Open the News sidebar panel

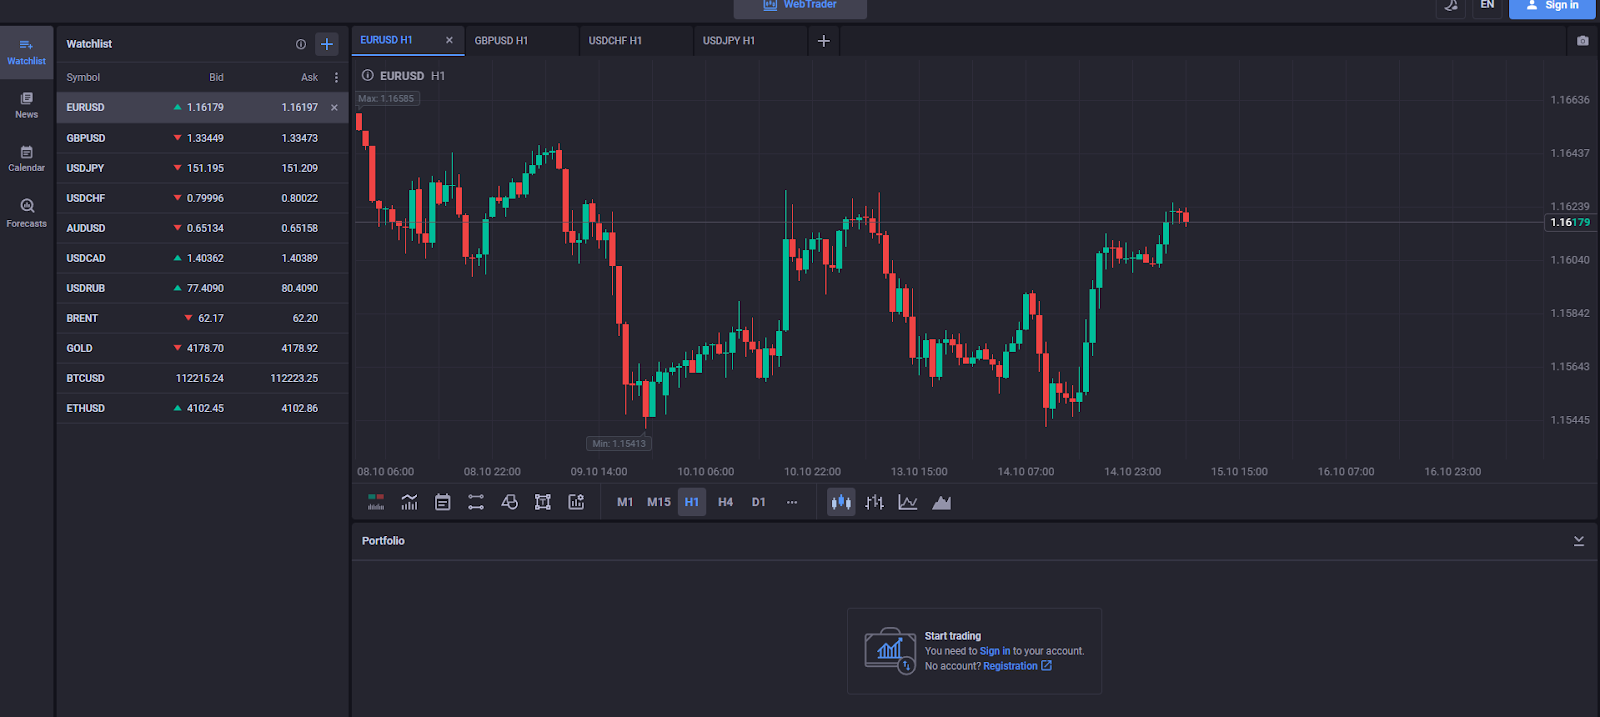[x=27, y=104]
